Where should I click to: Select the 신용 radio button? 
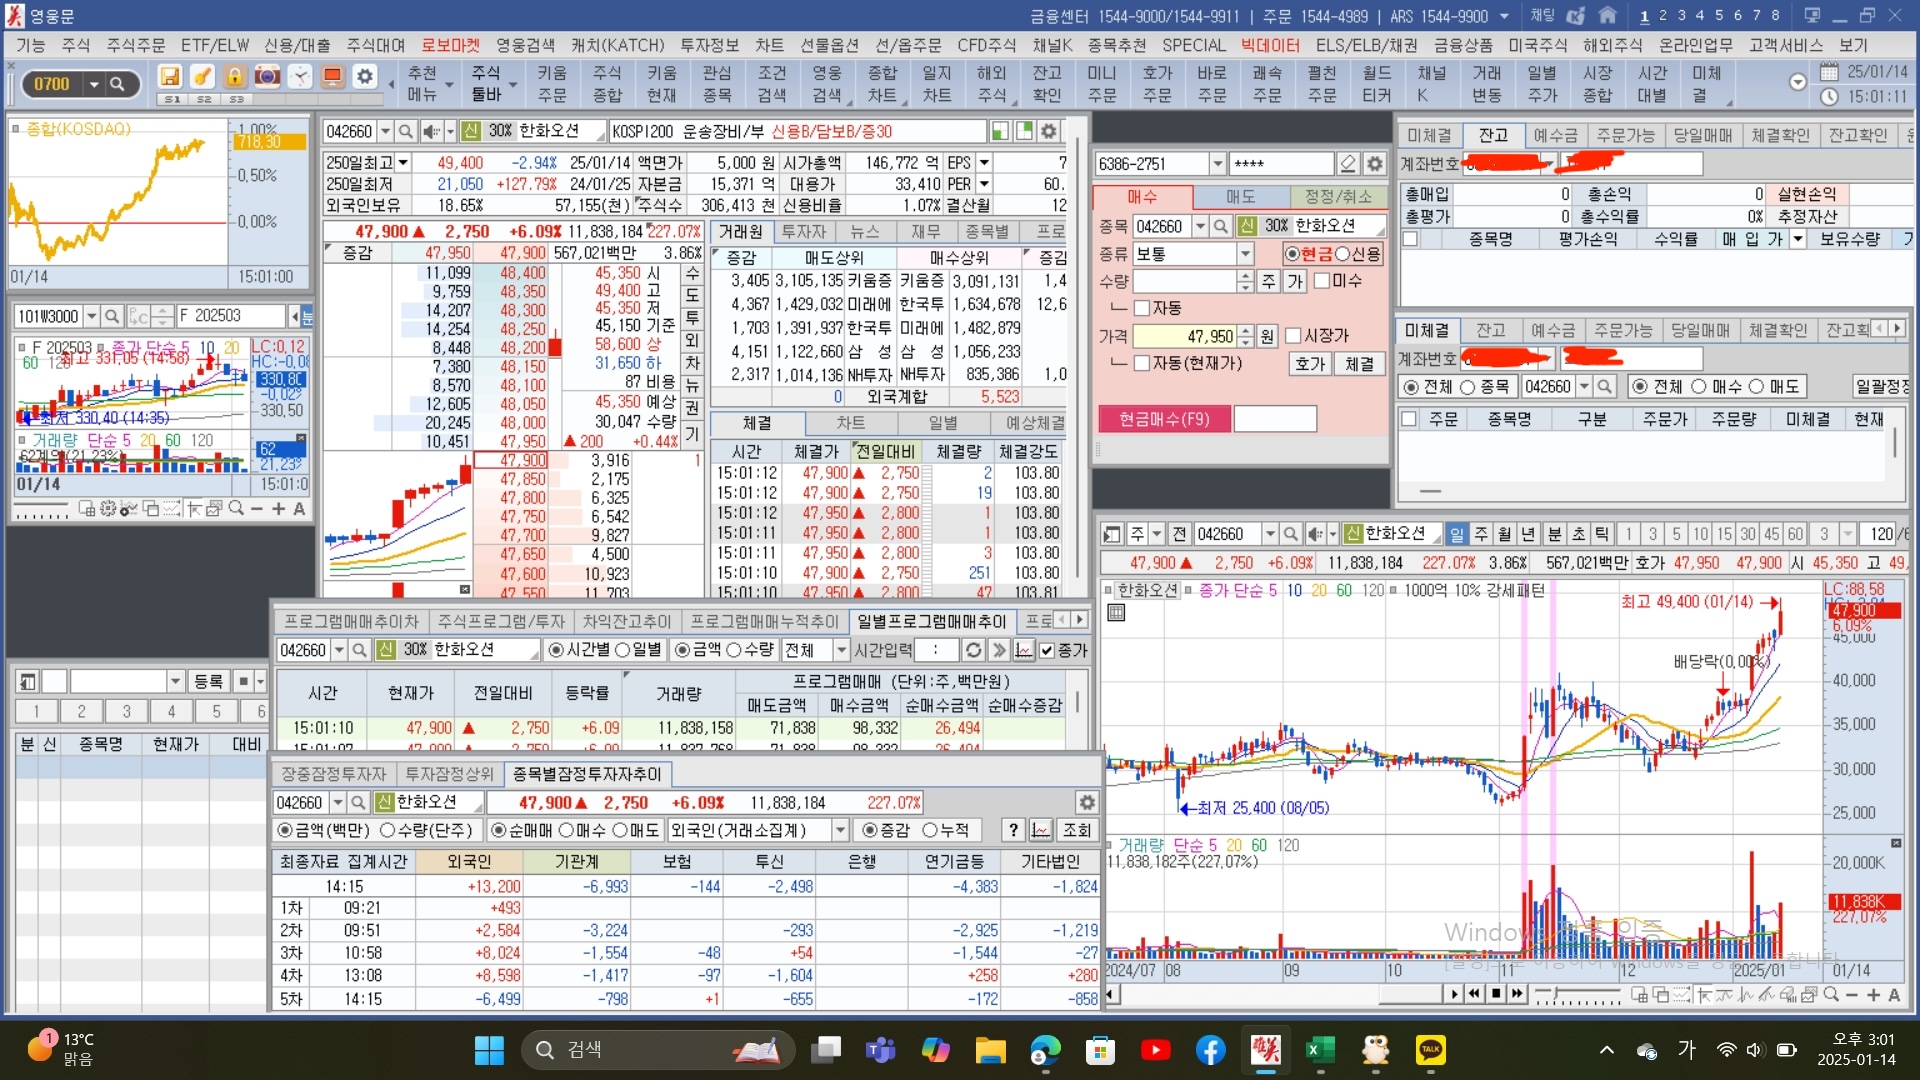1343,254
